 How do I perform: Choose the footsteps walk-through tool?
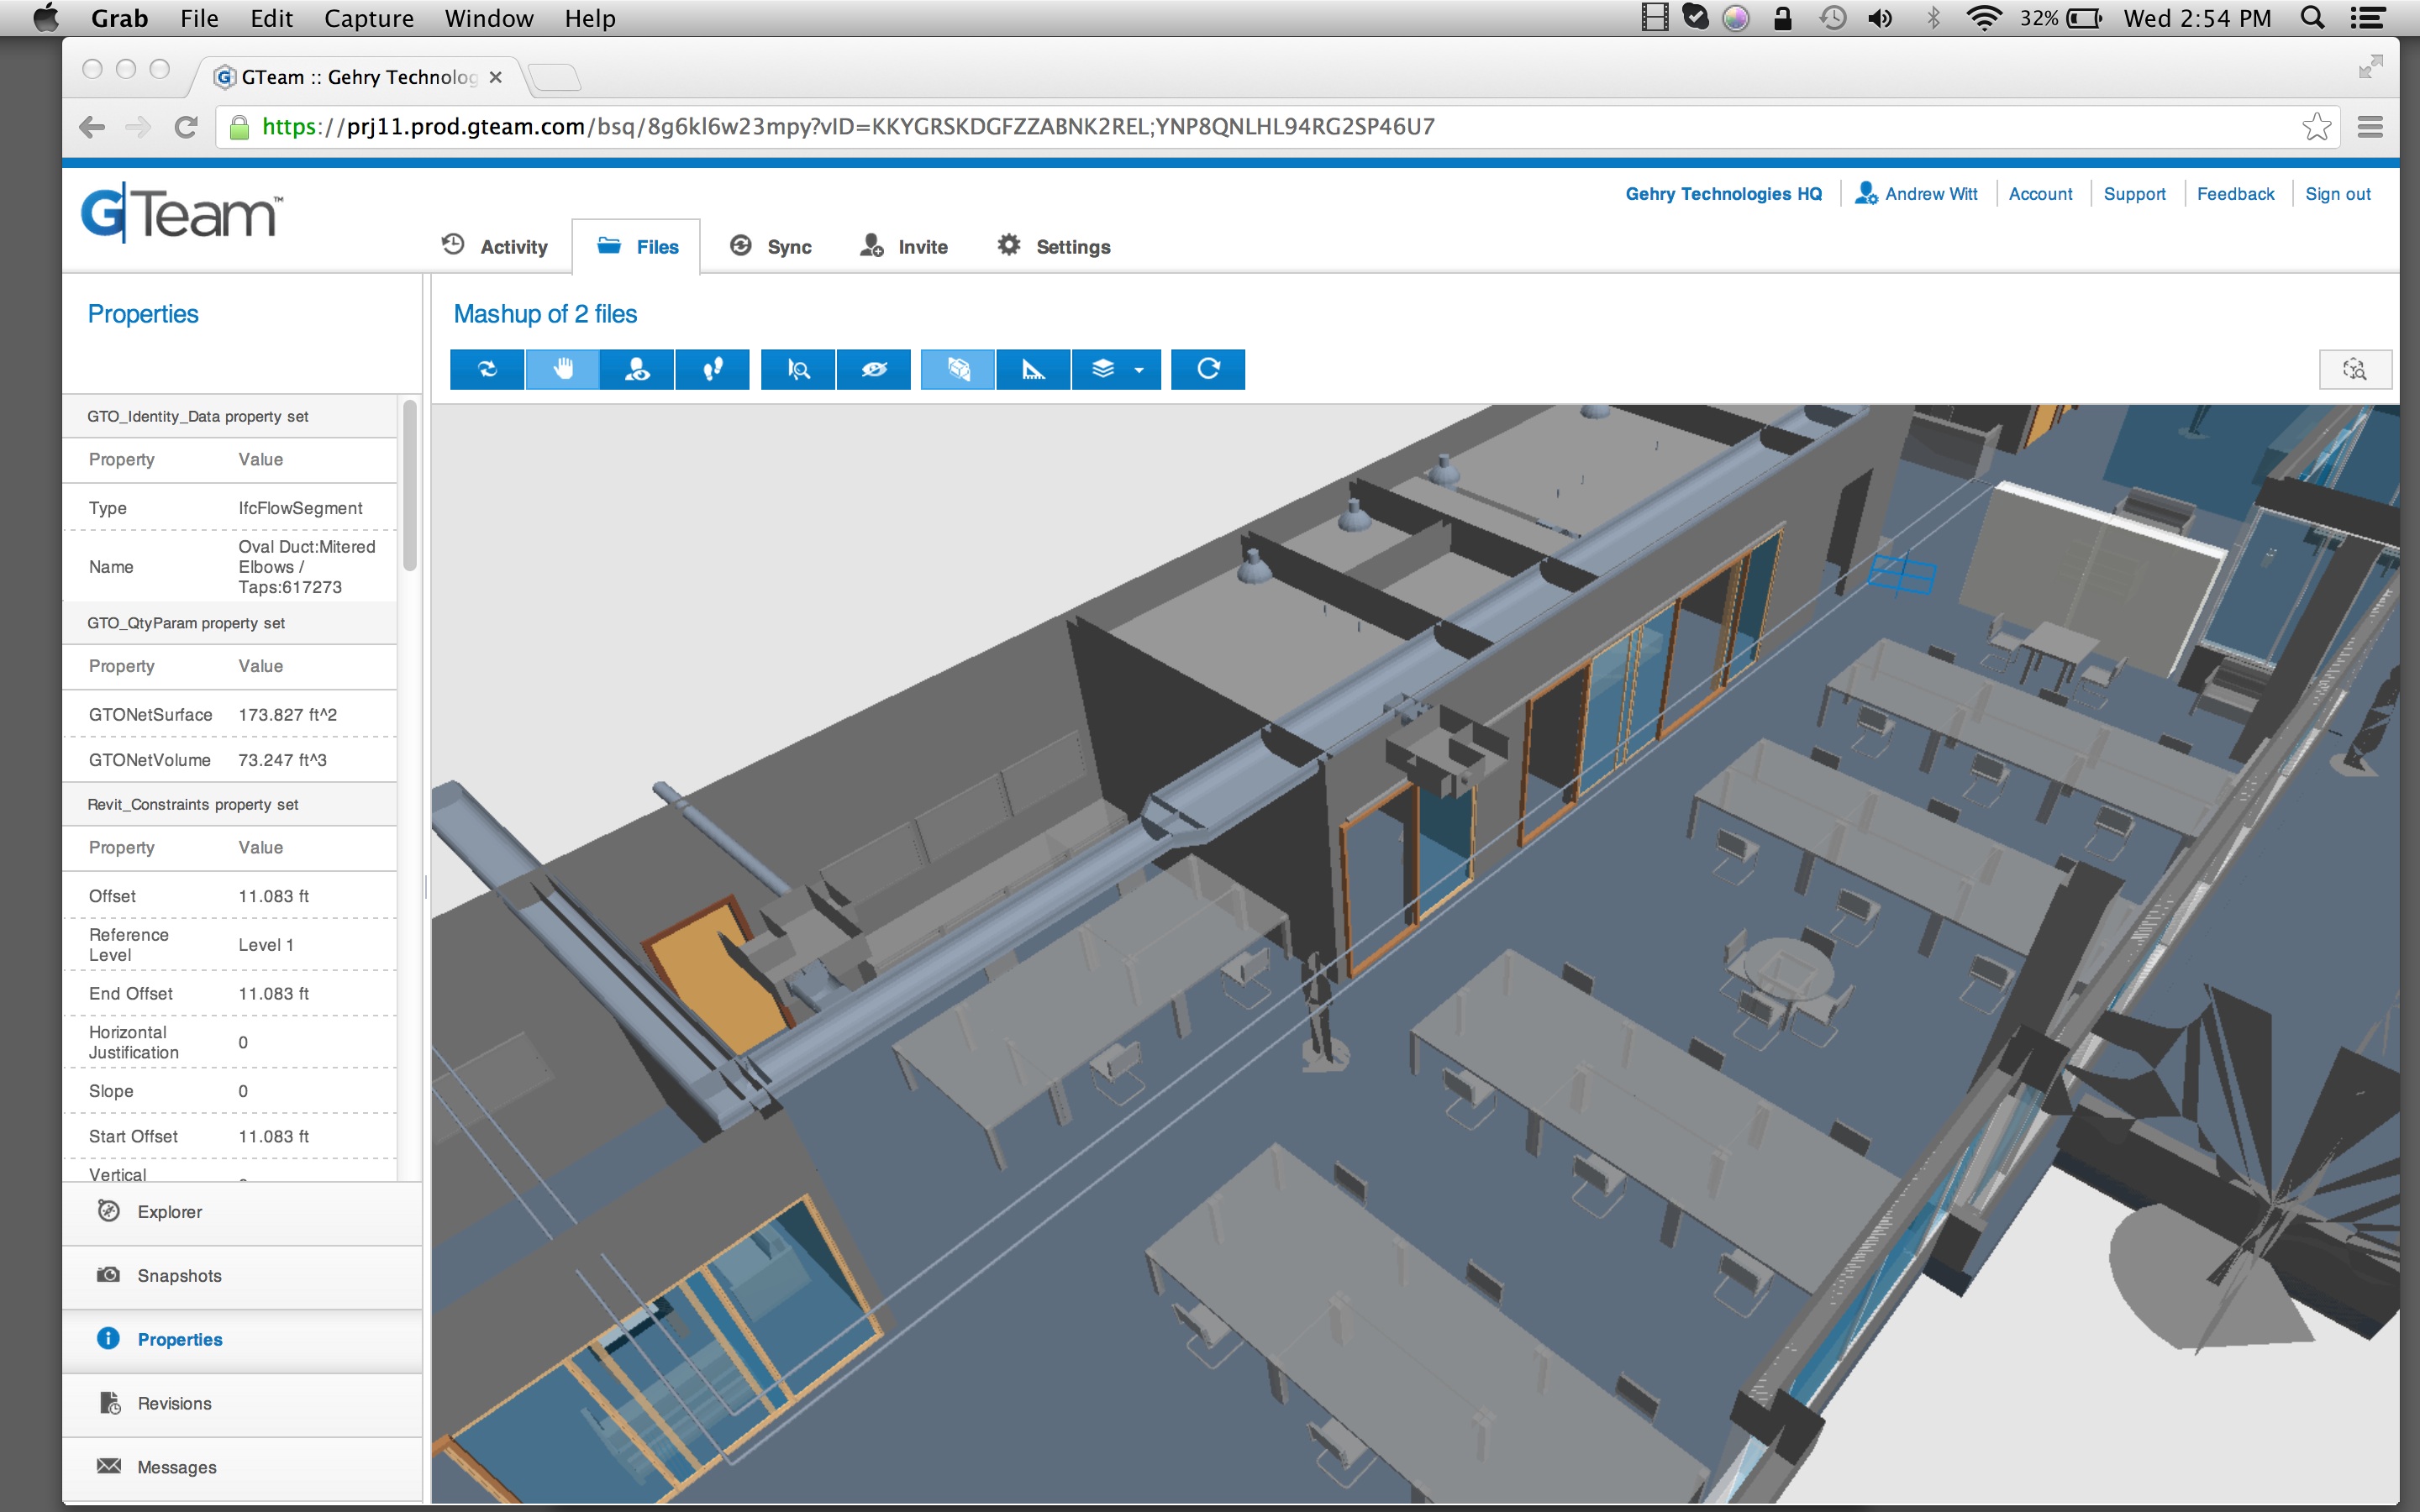pyautogui.click(x=712, y=369)
